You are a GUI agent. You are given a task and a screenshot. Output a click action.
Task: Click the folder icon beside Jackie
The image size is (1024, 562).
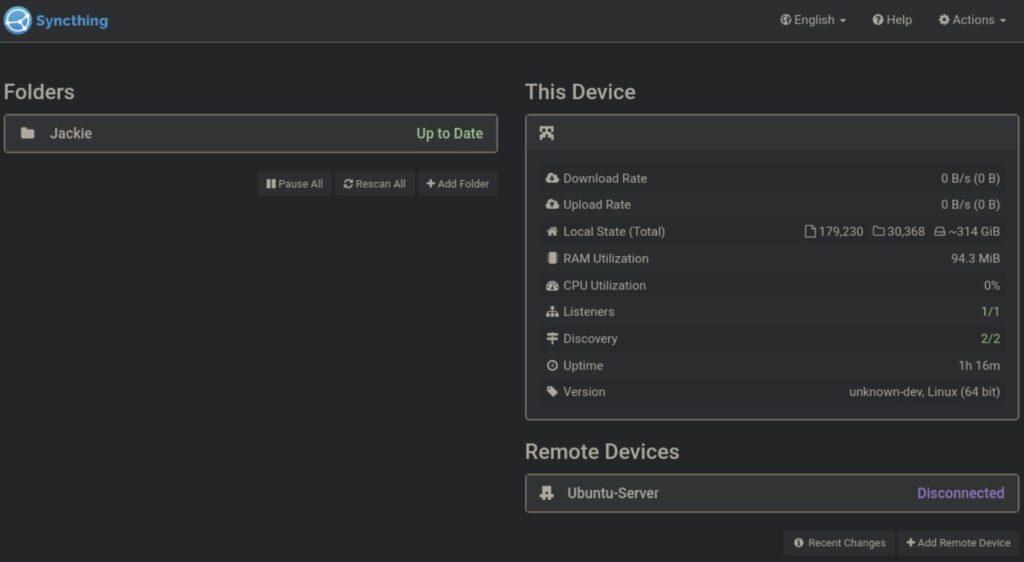(x=27, y=133)
